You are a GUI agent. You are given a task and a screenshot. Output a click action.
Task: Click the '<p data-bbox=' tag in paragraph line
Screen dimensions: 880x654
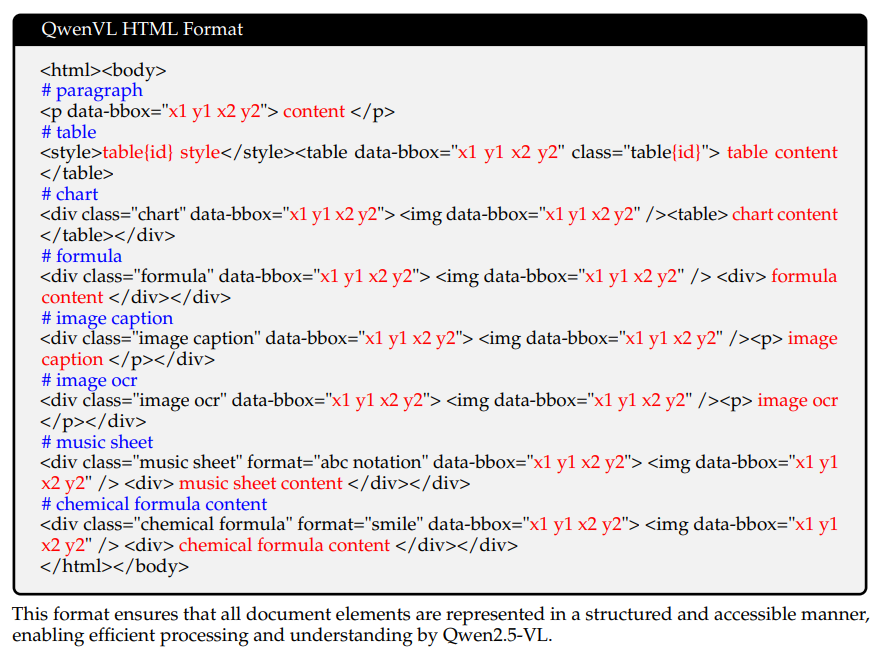click(102, 111)
